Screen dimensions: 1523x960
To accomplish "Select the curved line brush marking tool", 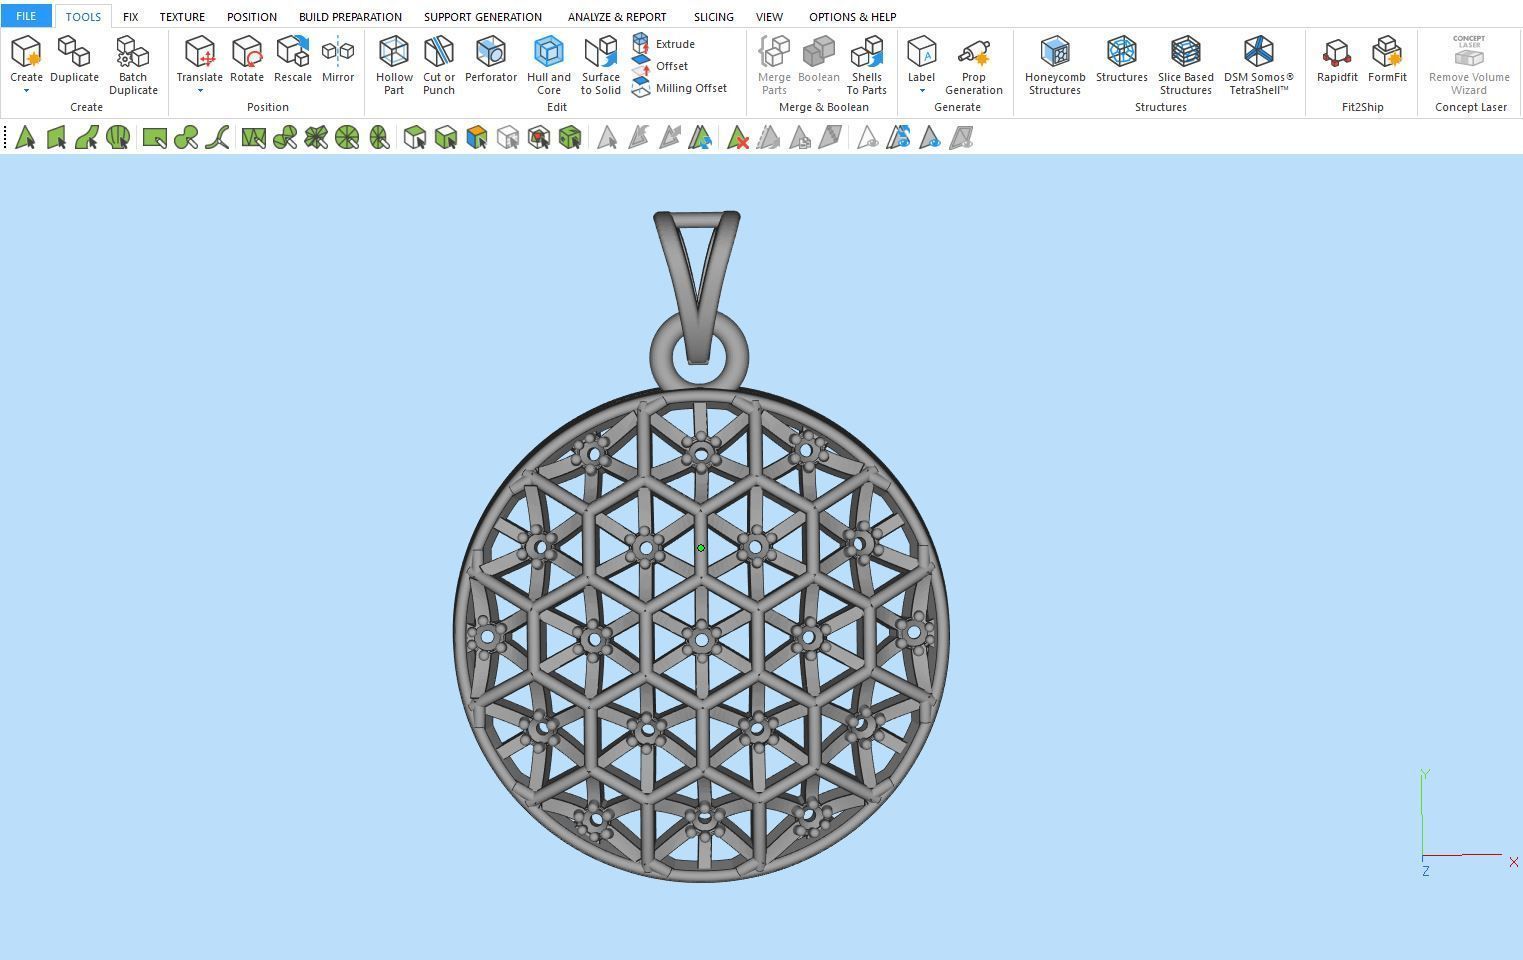I will click(217, 138).
